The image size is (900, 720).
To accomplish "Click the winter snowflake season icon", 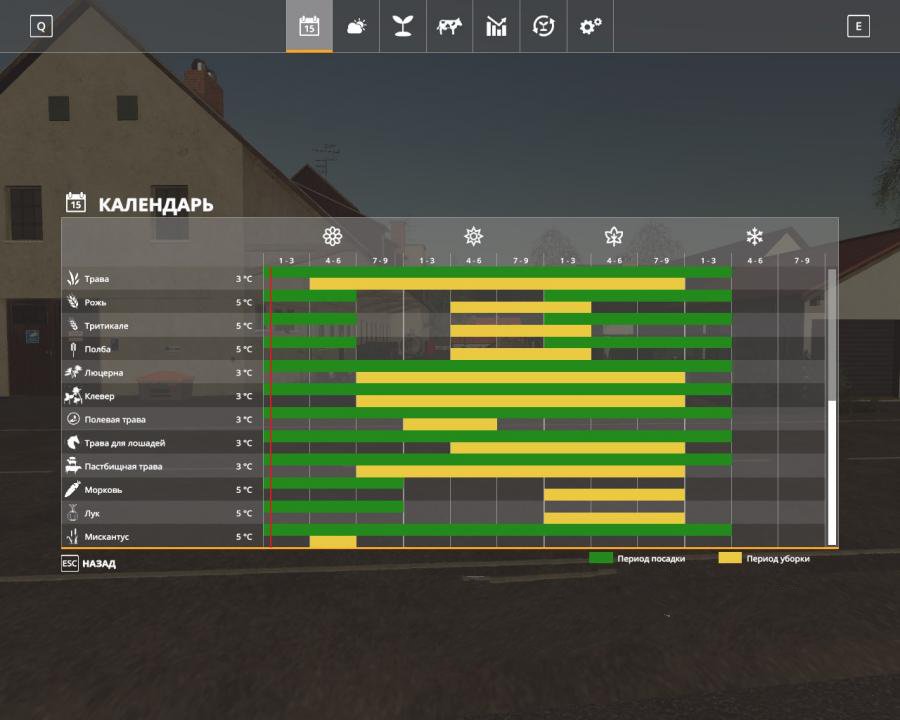I will pos(754,236).
